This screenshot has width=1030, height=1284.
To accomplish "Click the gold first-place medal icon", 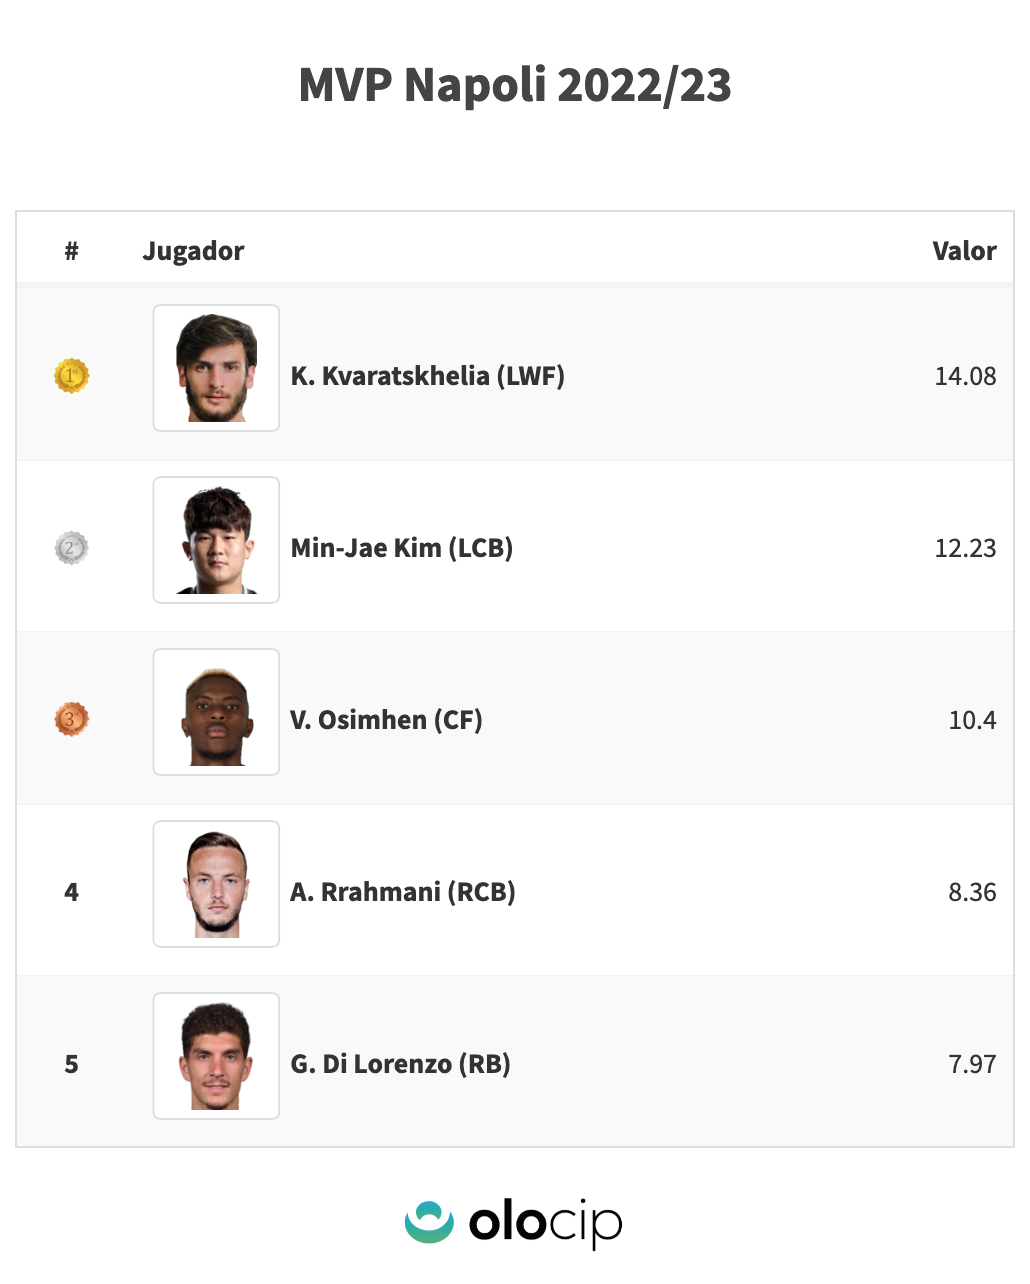I will pyautogui.click(x=71, y=376).
